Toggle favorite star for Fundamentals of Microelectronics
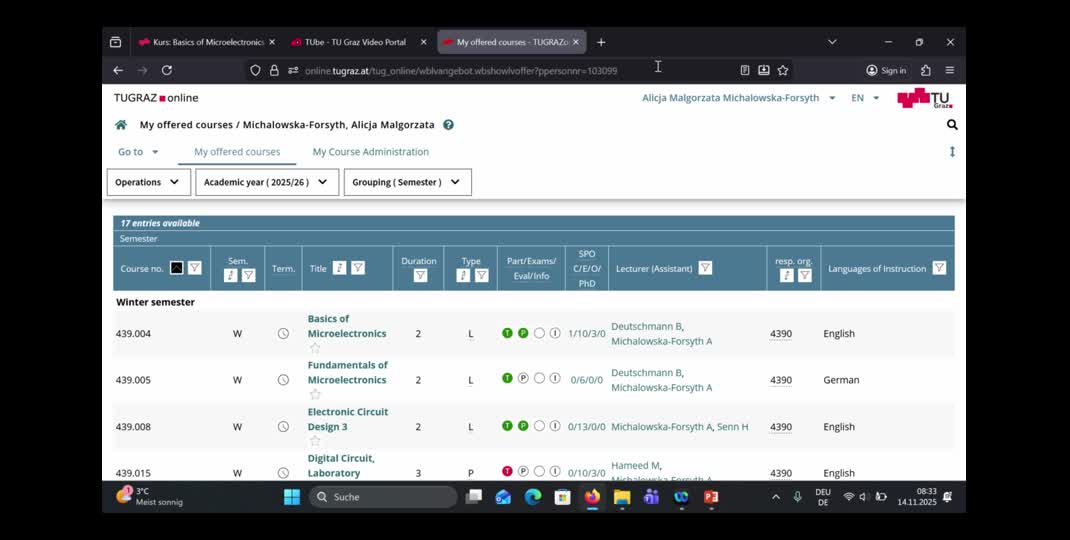This screenshot has width=1070, height=540. tap(315, 394)
